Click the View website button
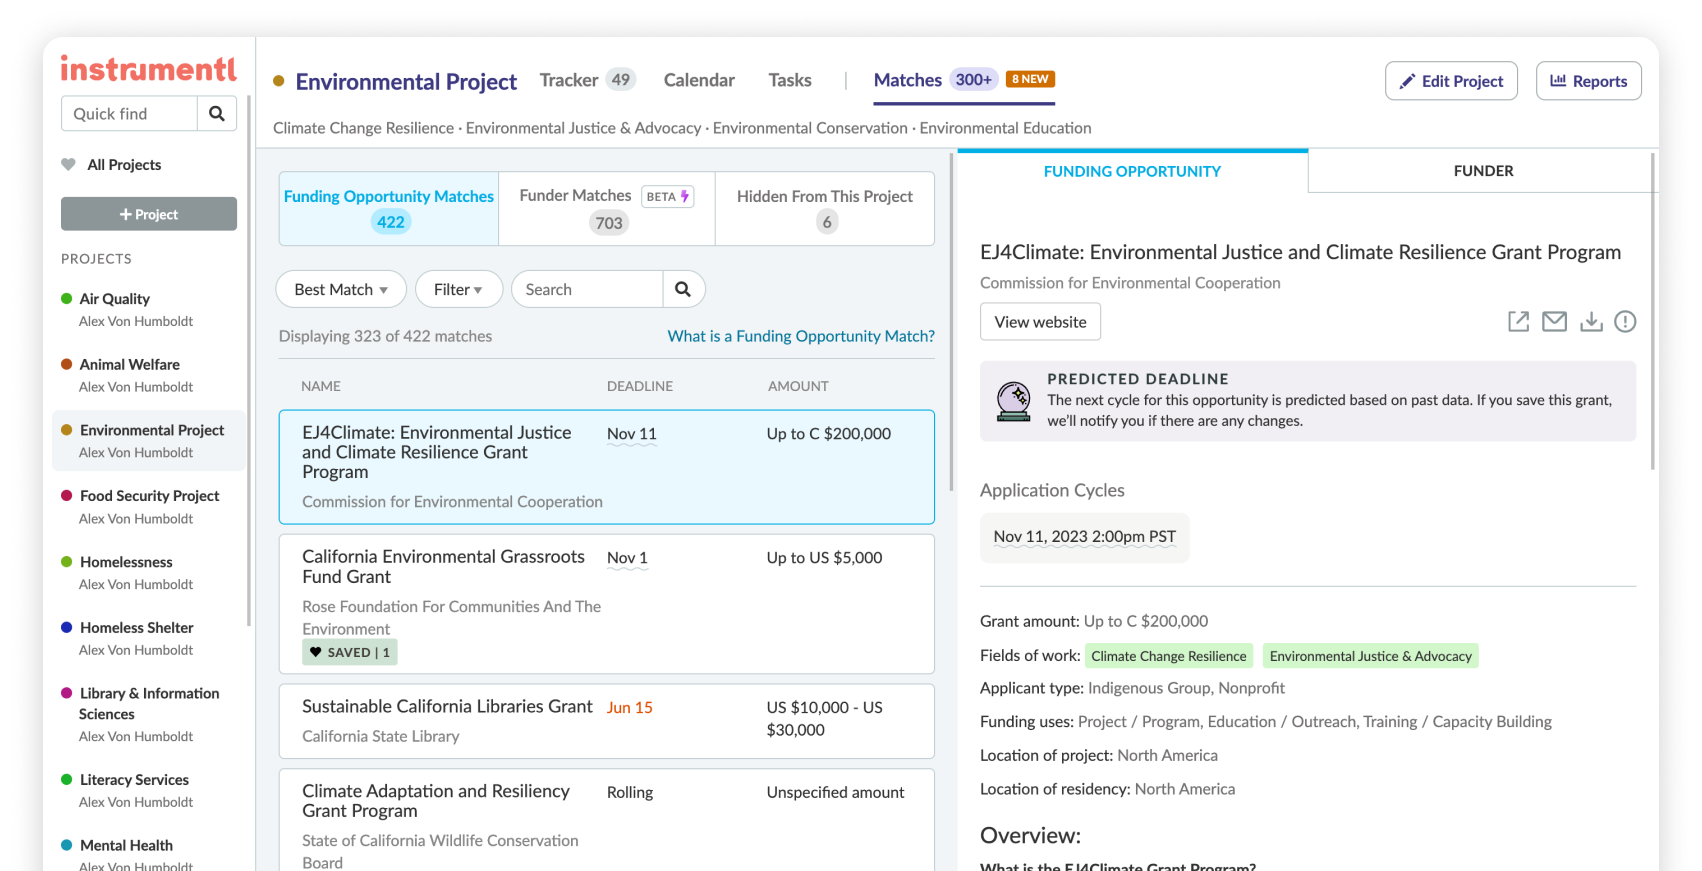The image size is (1702, 871). coord(1040,322)
